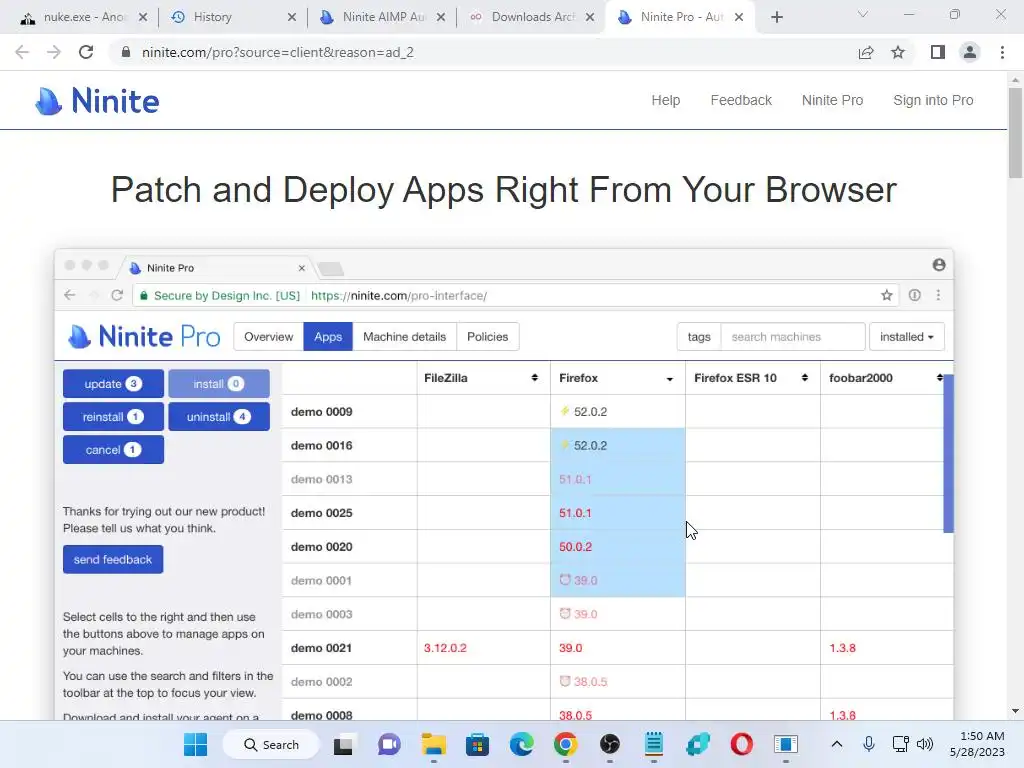Close the Ninite AIMP tab

click(x=441, y=18)
